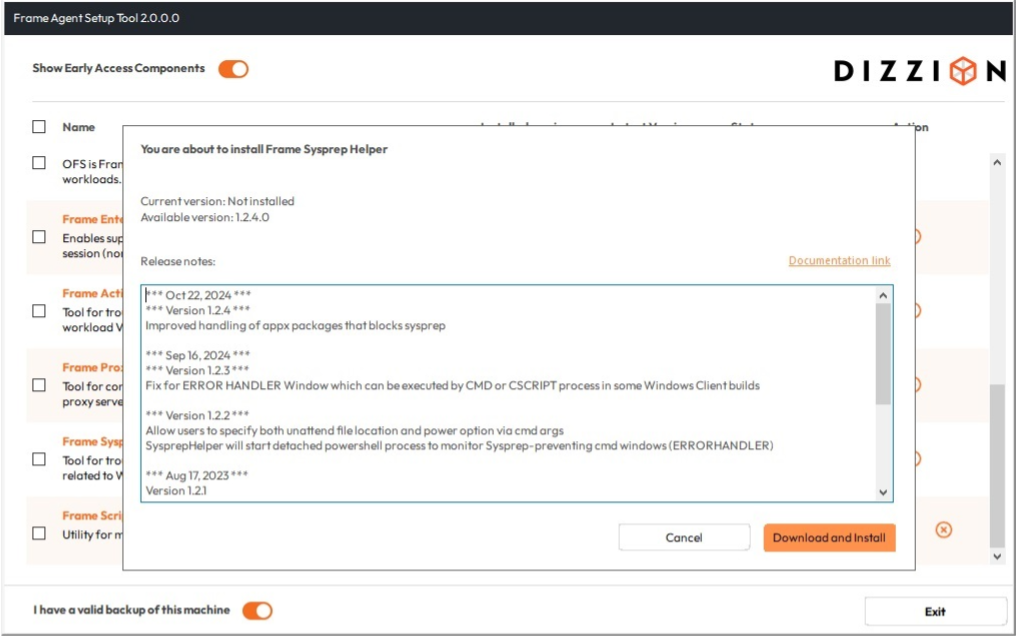Click the uninstall icon in the Frame Script row
Image resolution: width=1018 pixels, height=636 pixels.
(943, 530)
